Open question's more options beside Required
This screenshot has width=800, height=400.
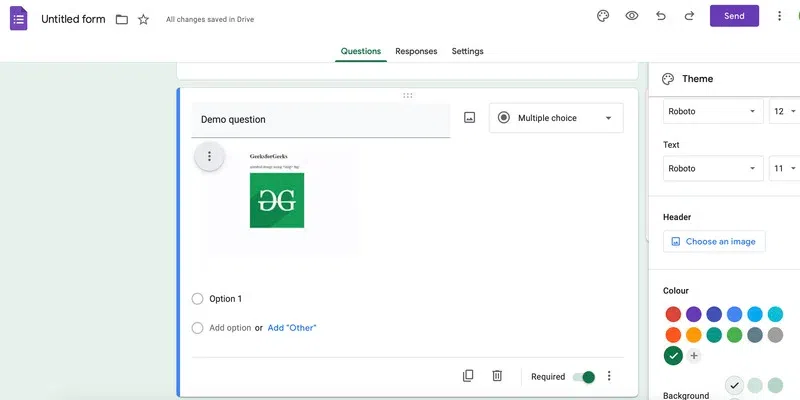(x=609, y=376)
